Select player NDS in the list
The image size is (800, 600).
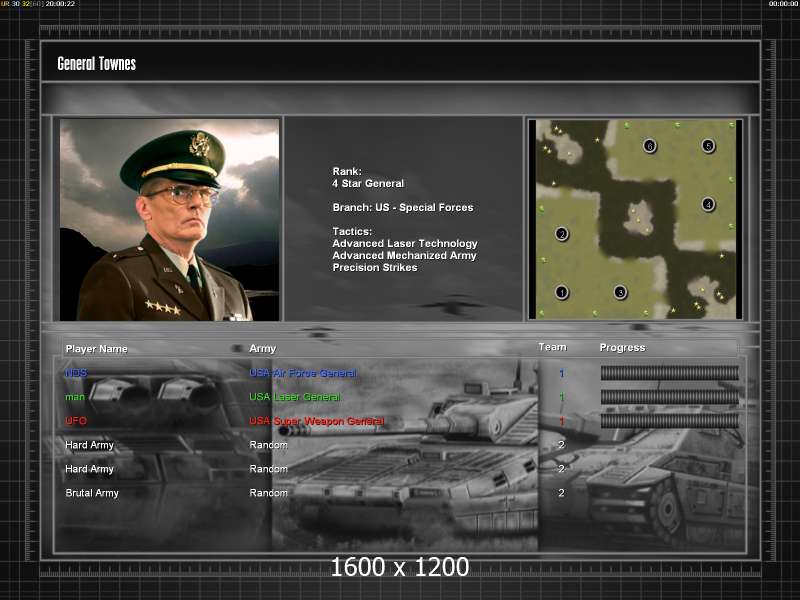(76, 373)
